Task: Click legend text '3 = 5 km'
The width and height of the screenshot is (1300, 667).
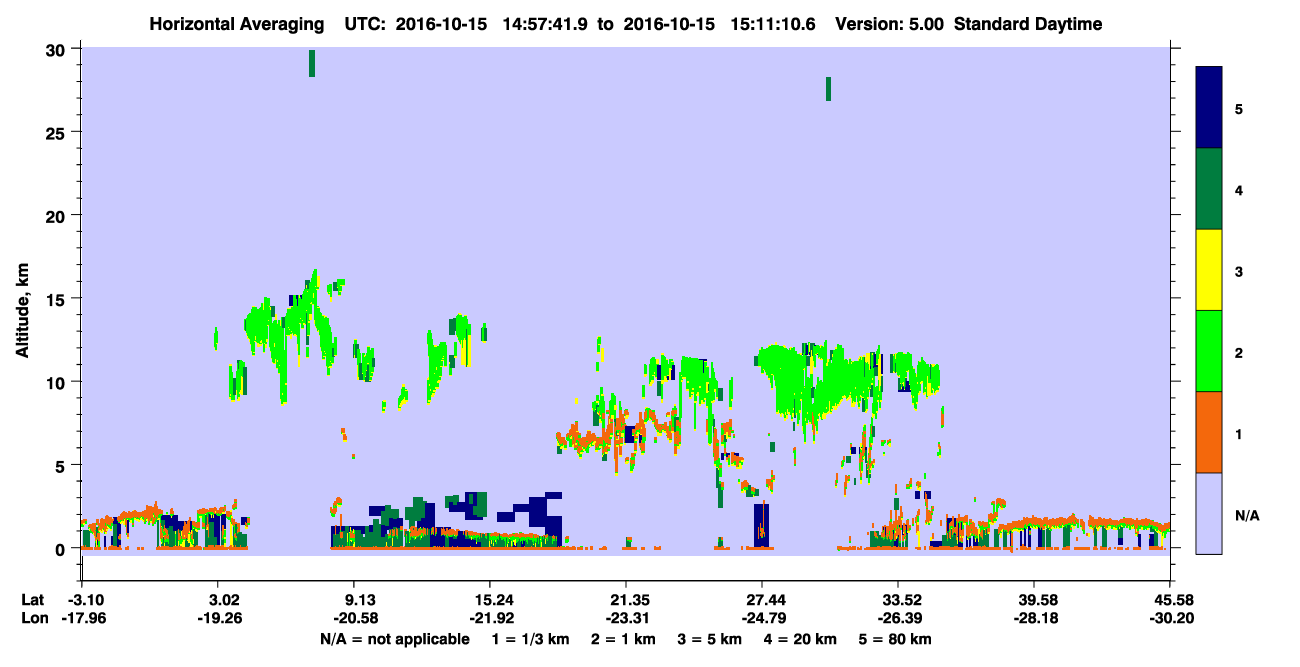Action: click(711, 639)
